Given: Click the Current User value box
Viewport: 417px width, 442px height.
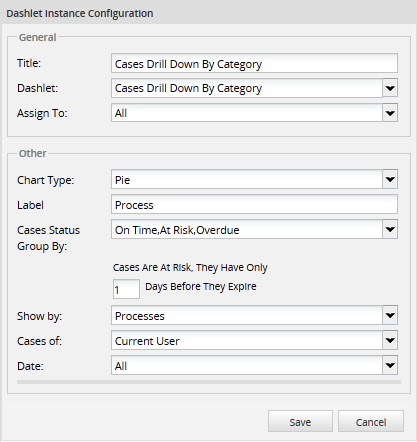Looking at the screenshot, I should (247, 340).
